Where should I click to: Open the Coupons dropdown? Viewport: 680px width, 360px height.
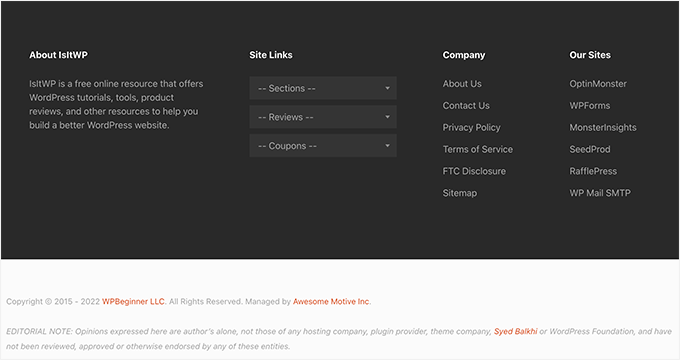coord(323,146)
